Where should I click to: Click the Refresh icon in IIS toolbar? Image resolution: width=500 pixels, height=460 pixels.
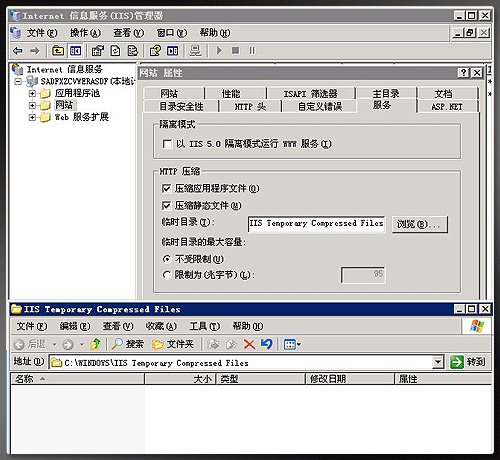click(x=115, y=51)
